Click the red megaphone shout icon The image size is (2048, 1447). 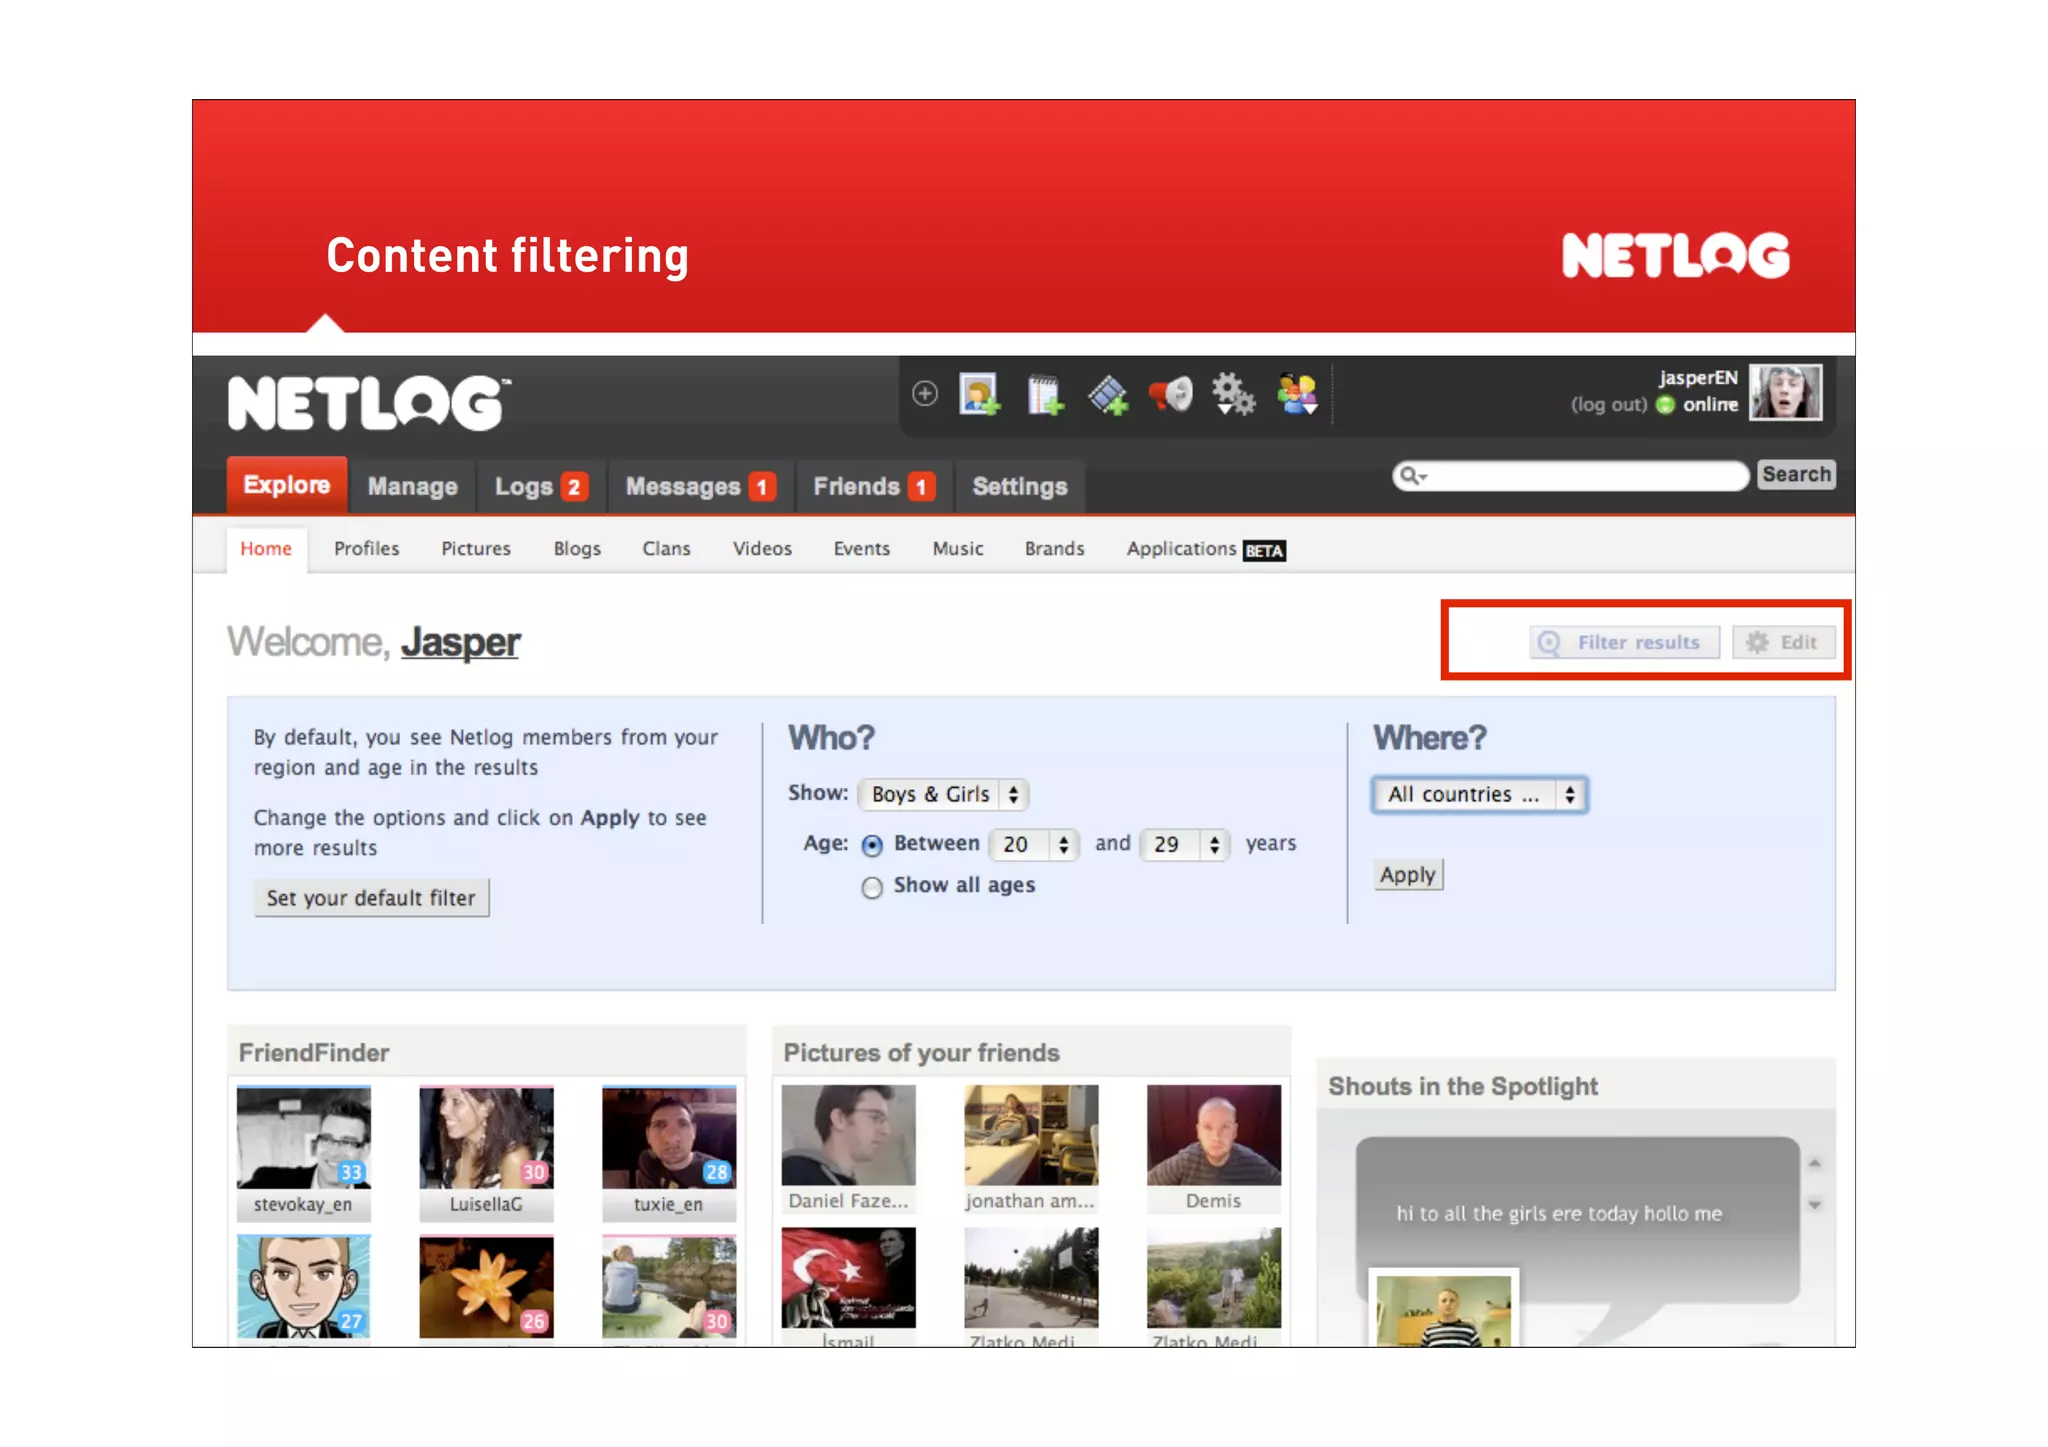pyautogui.click(x=1171, y=394)
